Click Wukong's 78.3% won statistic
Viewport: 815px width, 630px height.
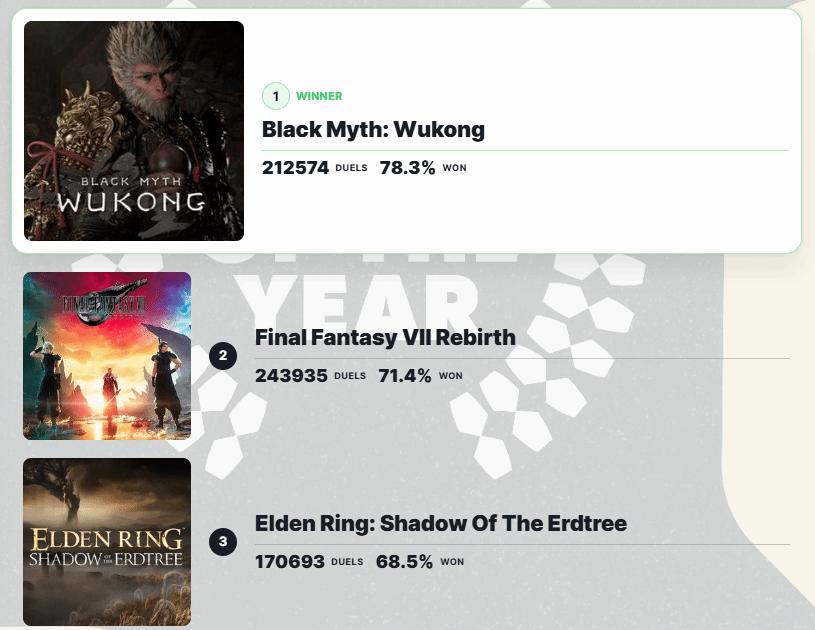point(407,168)
